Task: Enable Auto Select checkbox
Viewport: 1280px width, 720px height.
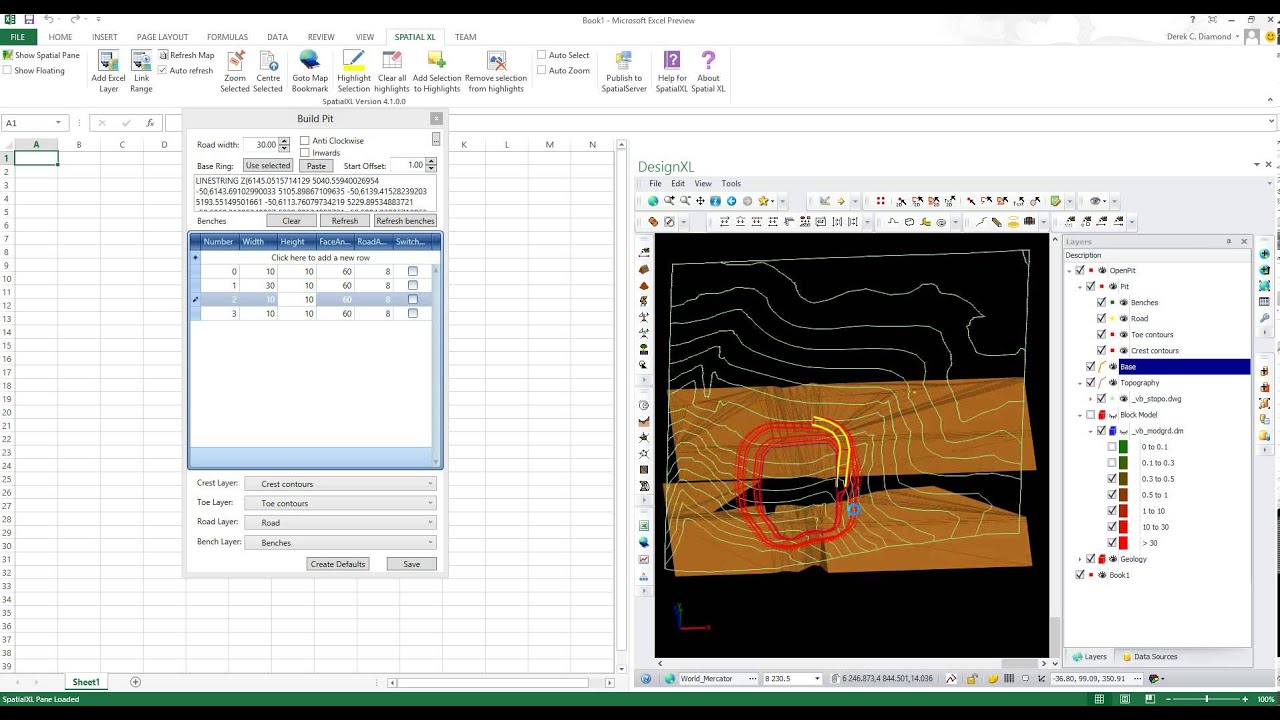Action: pos(542,55)
